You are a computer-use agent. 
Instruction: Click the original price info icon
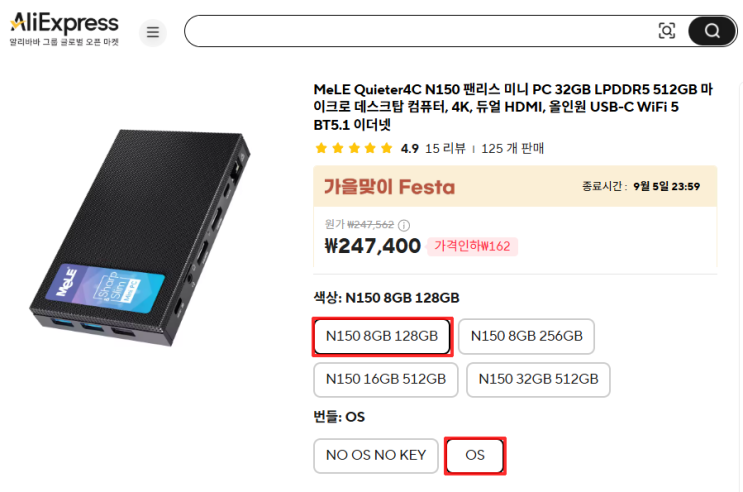click(404, 225)
